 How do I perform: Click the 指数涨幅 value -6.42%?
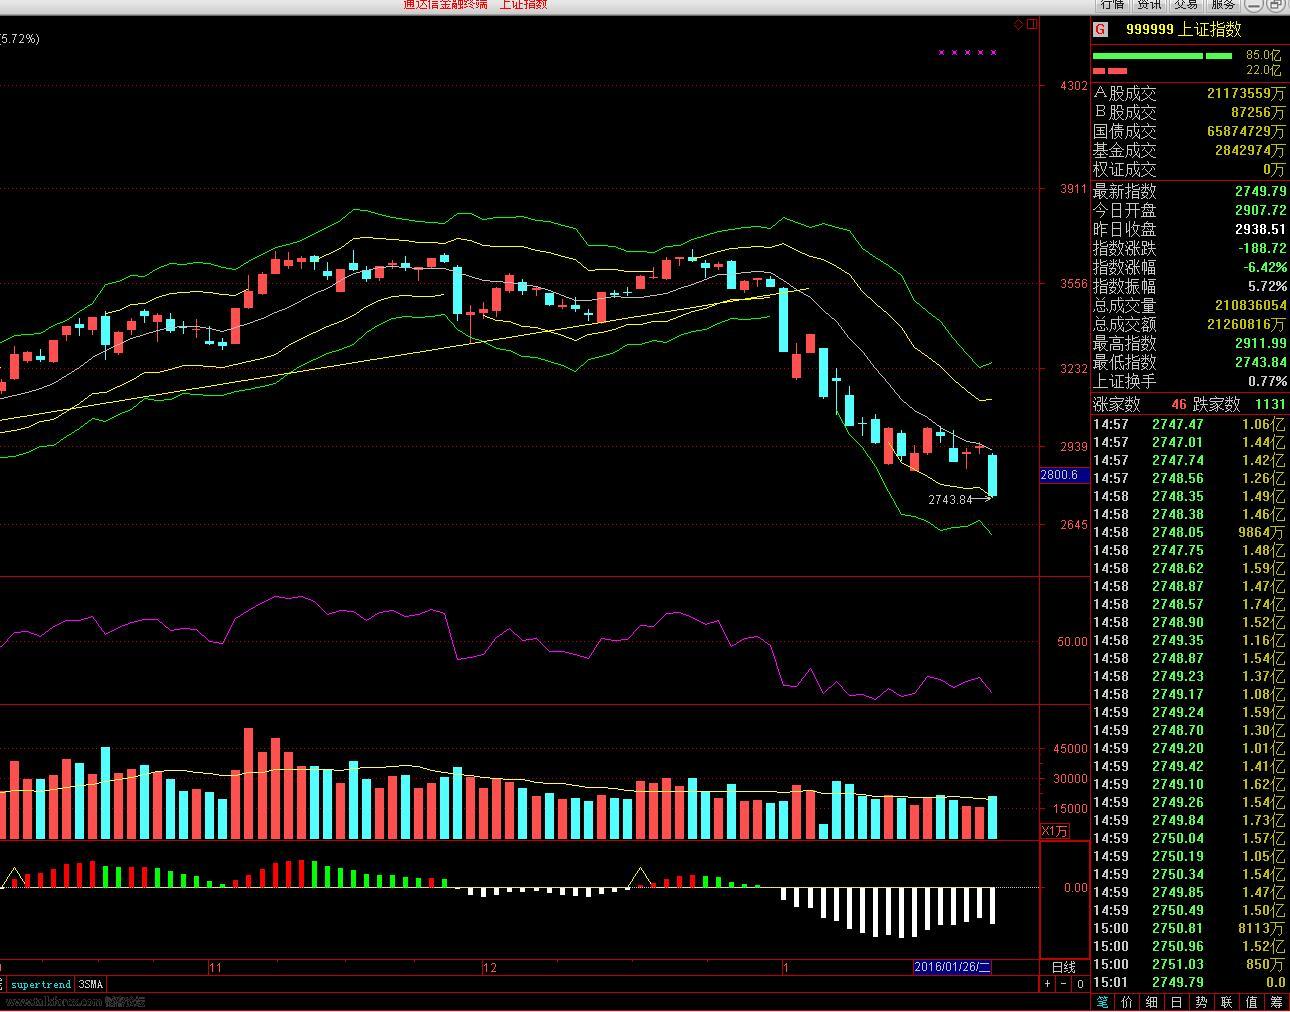coord(1265,267)
